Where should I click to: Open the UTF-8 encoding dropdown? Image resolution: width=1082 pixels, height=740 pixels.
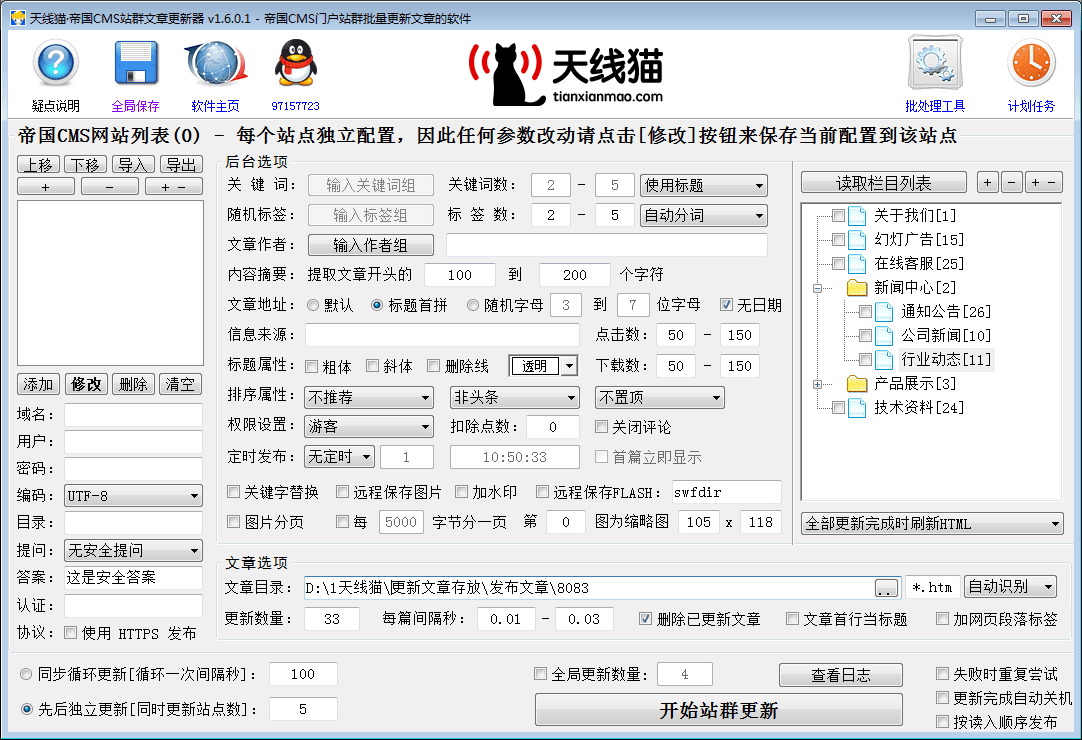pos(133,496)
